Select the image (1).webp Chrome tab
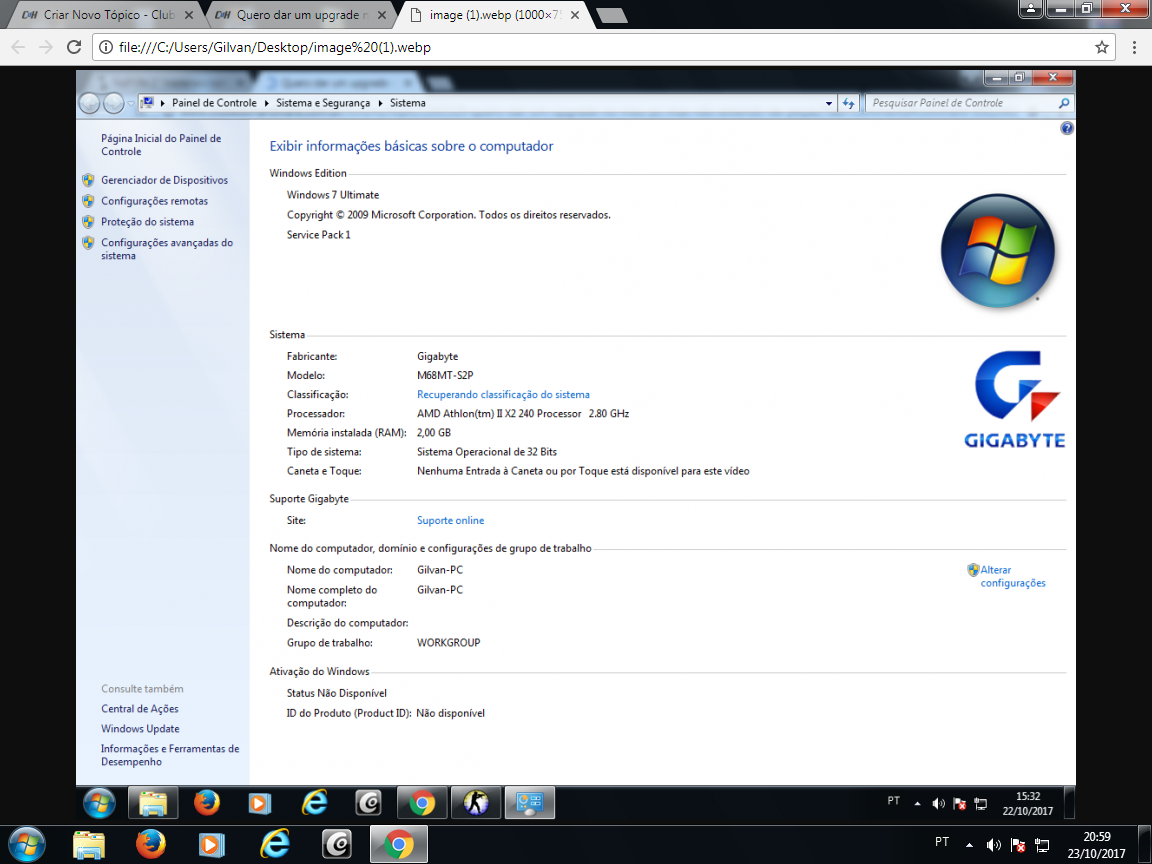 click(x=494, y=15)
